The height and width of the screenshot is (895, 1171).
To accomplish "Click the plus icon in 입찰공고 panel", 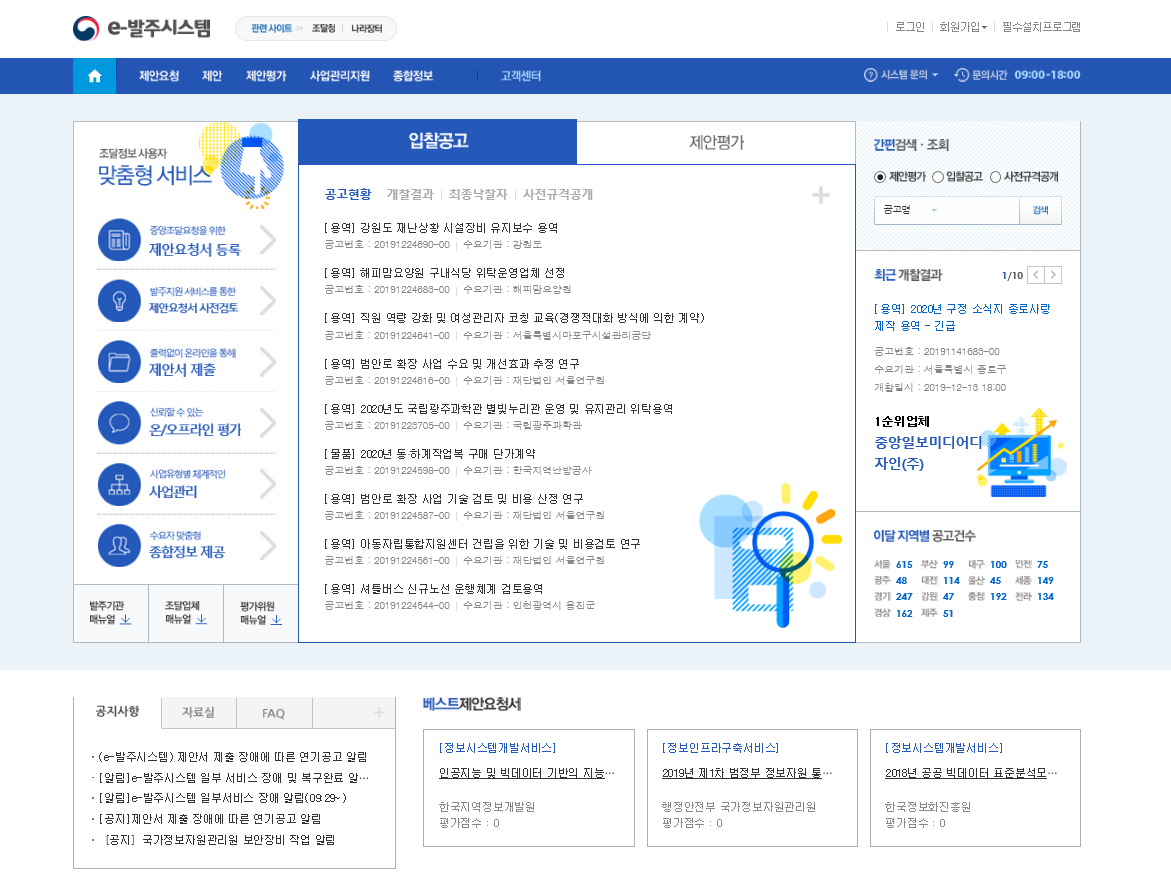I will pos(820,195).
